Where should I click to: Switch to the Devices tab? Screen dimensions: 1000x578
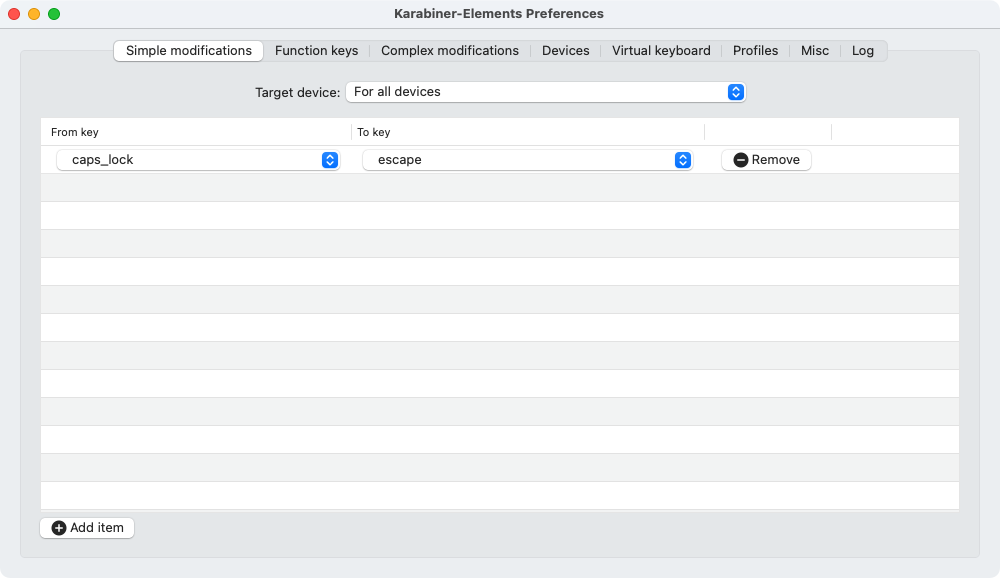tap(566, 51)
